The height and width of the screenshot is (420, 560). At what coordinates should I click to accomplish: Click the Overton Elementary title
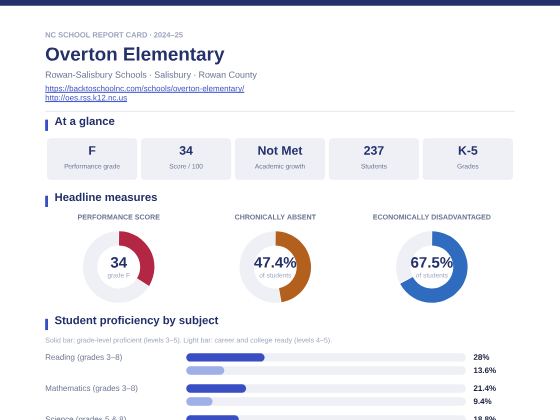pyautogui.click(x=135, y=54)
